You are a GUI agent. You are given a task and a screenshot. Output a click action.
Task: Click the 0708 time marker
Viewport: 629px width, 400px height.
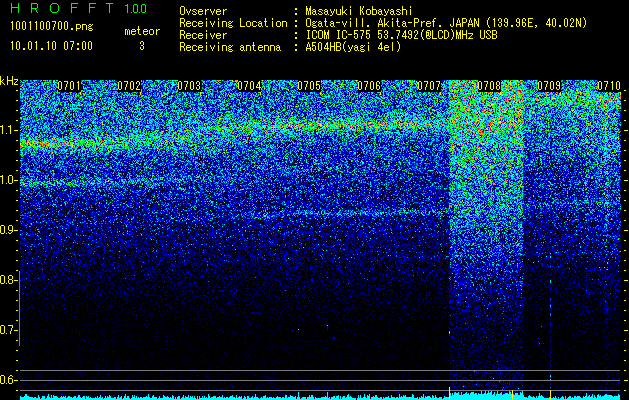(x=489, y=86)
